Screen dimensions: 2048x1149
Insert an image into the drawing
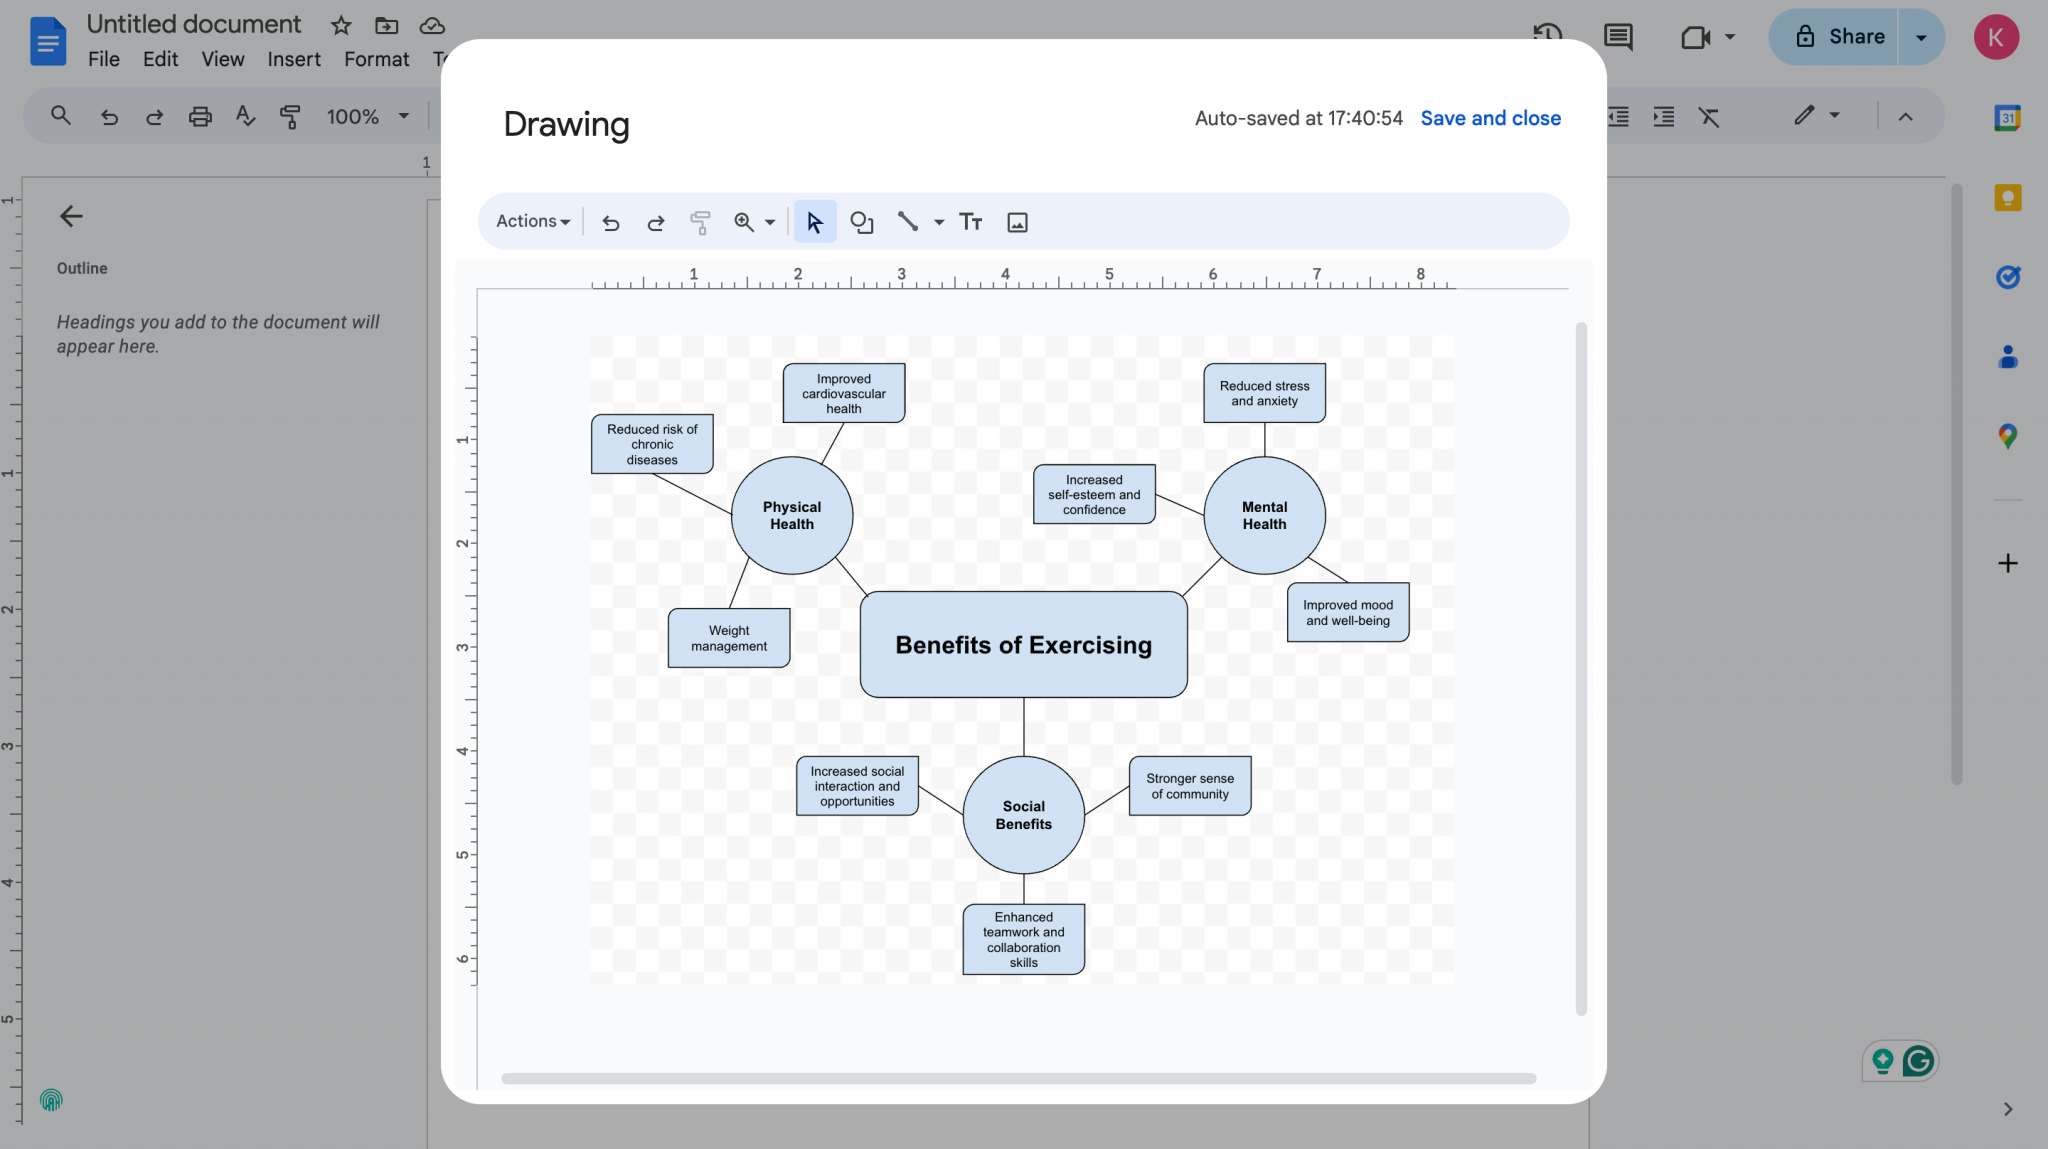pyautogui.click(x=1016, y=221)
